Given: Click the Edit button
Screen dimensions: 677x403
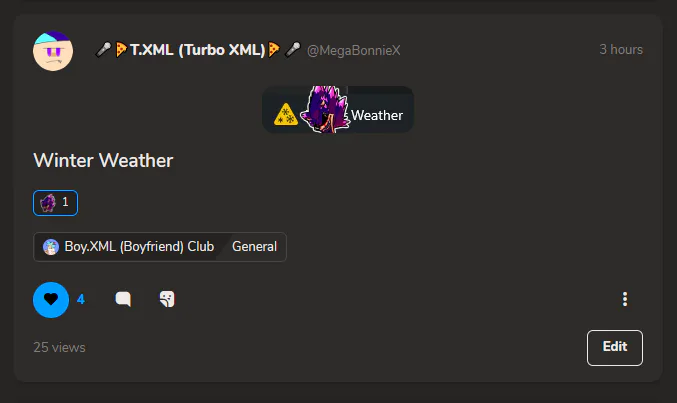Looking at the screenshot, I should pos(615,348).
